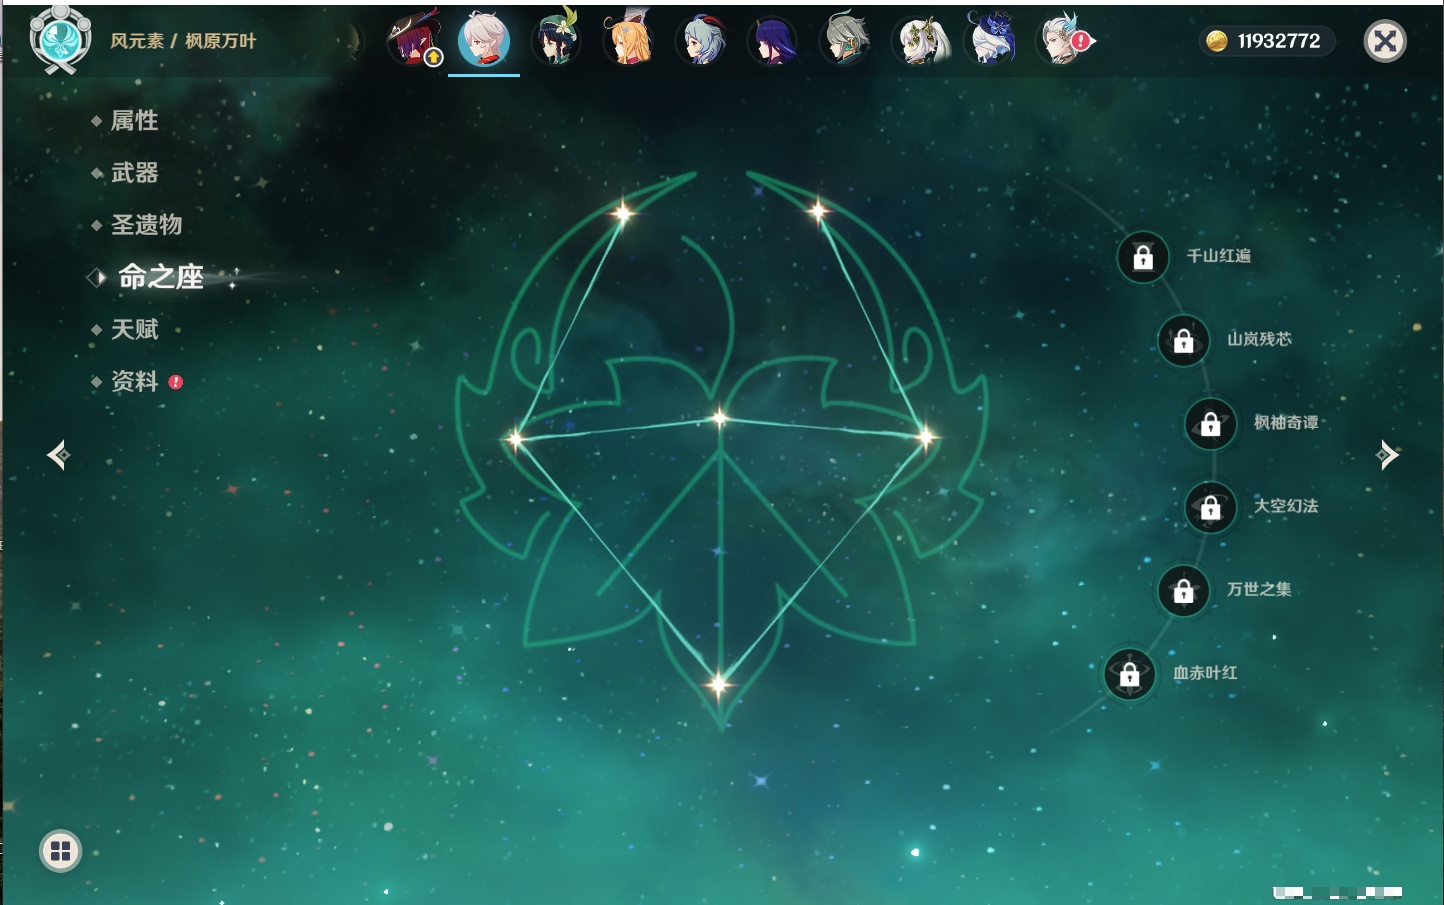
Task: Switch to the white-haired Nahida avatar
Action: tap(919, 40)
